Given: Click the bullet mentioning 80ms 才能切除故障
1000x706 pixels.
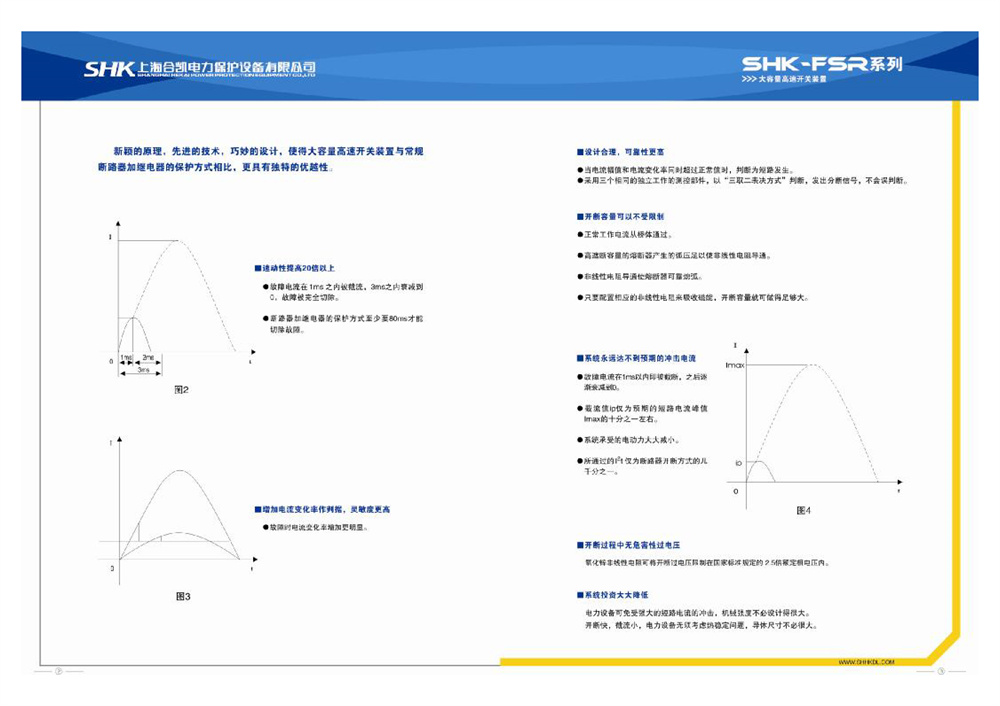Looking at the screenshot, I should 343,323.
